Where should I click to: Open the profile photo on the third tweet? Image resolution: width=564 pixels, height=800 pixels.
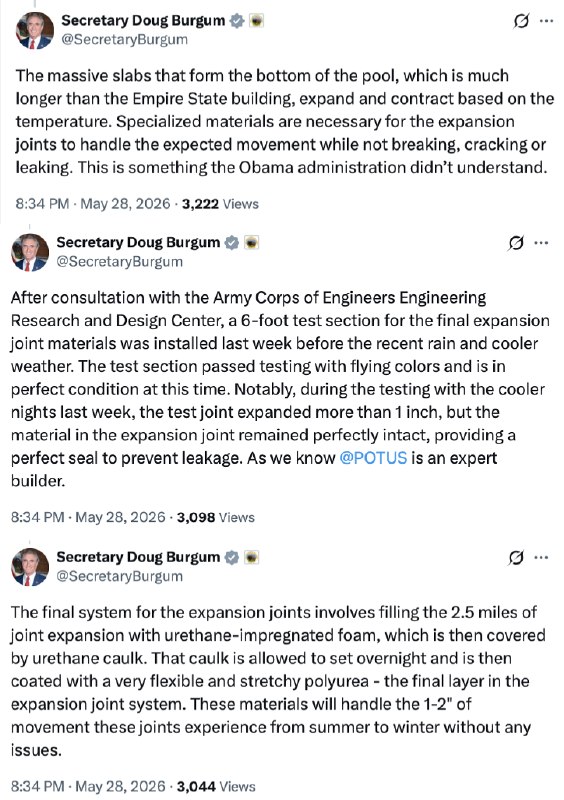30,567
